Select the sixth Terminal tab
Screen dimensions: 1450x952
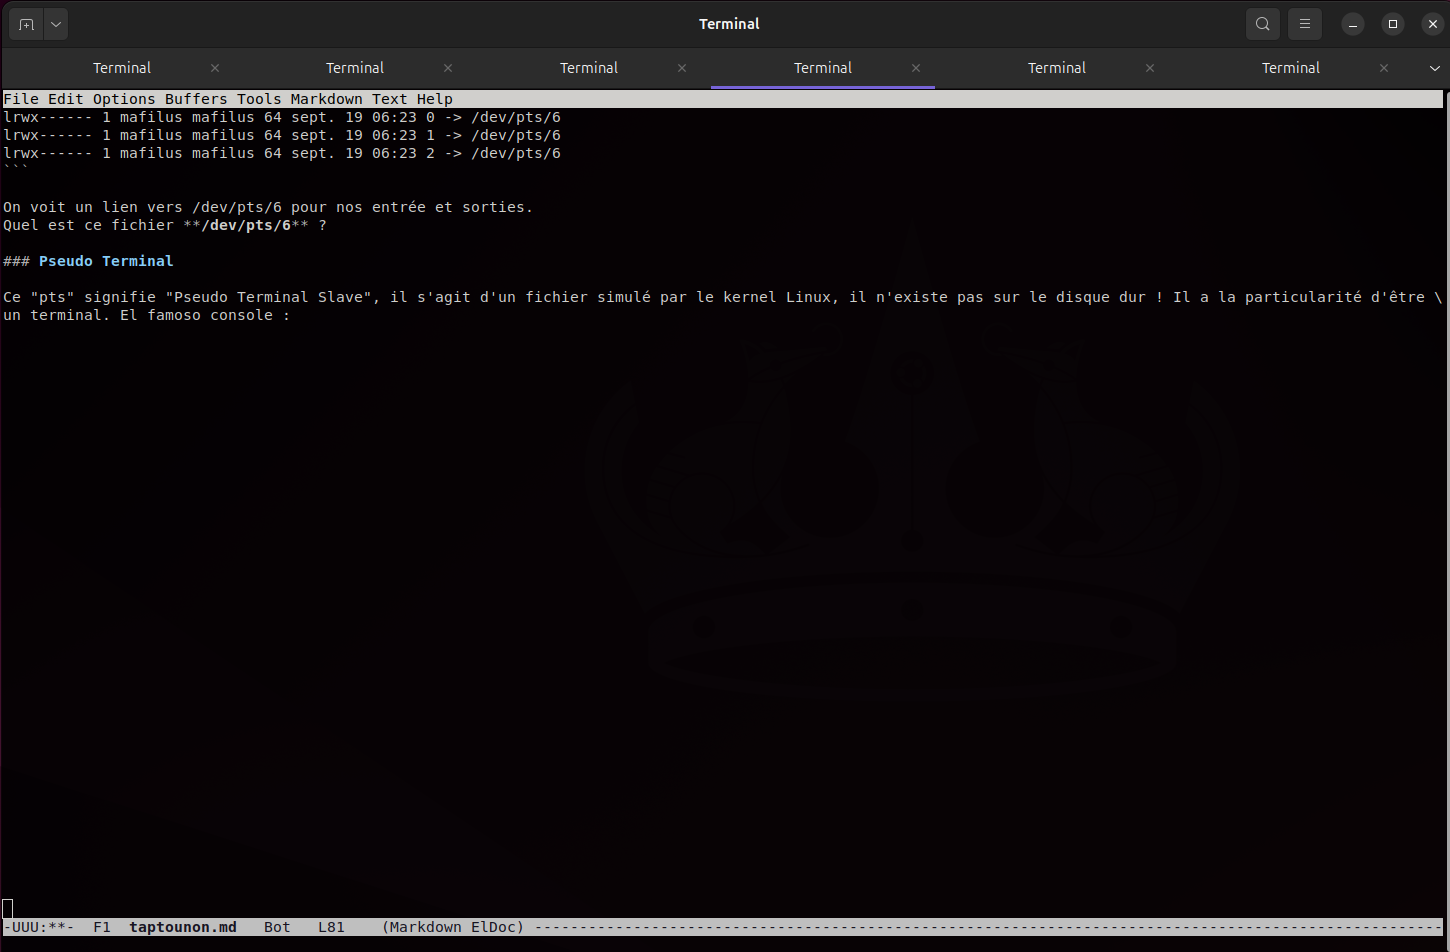(1291, 68)
